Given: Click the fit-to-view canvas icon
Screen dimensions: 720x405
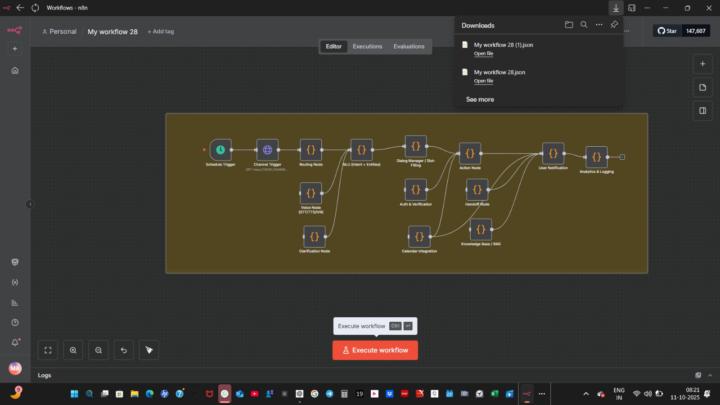Looking at the screenshot, I should [47, 350].
